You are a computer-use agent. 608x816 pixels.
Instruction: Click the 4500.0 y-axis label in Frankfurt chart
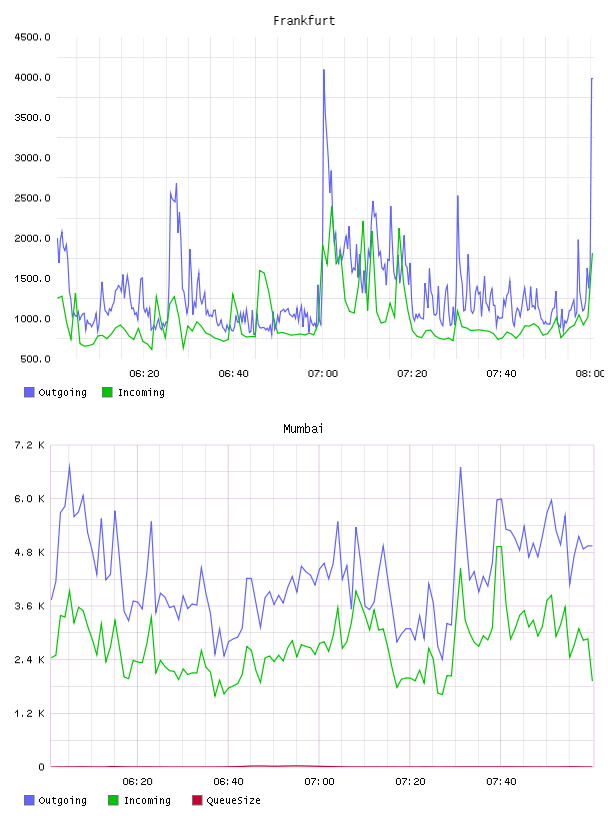pos(32,37)
